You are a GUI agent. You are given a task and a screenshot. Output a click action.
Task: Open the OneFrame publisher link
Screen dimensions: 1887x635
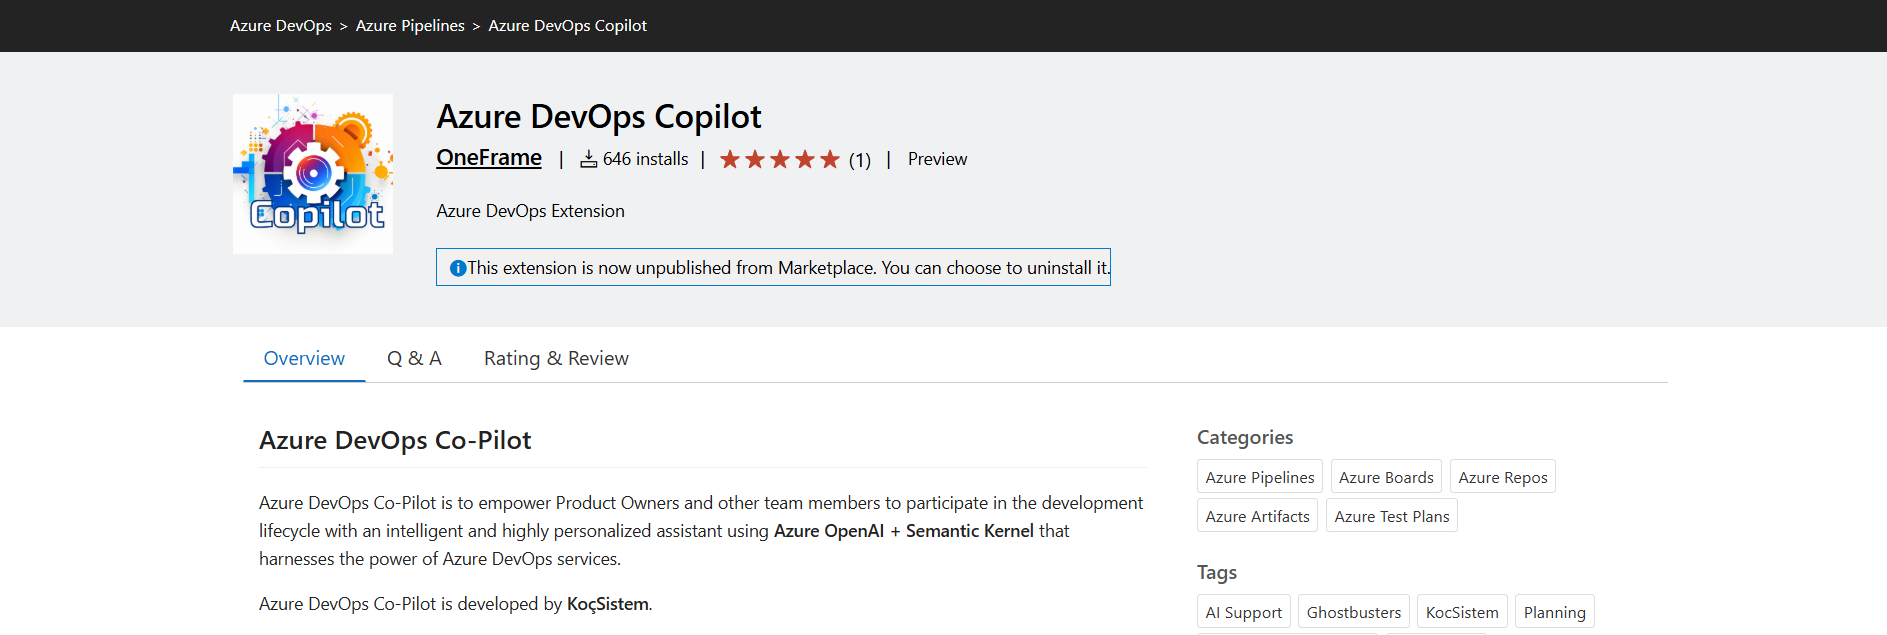coord(489,158)
